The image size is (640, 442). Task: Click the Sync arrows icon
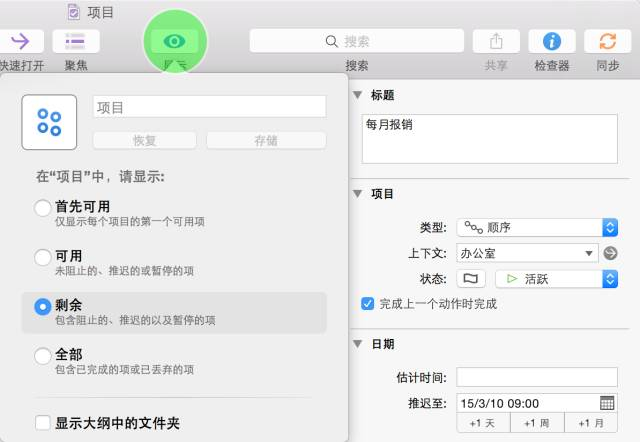(607, 41)
